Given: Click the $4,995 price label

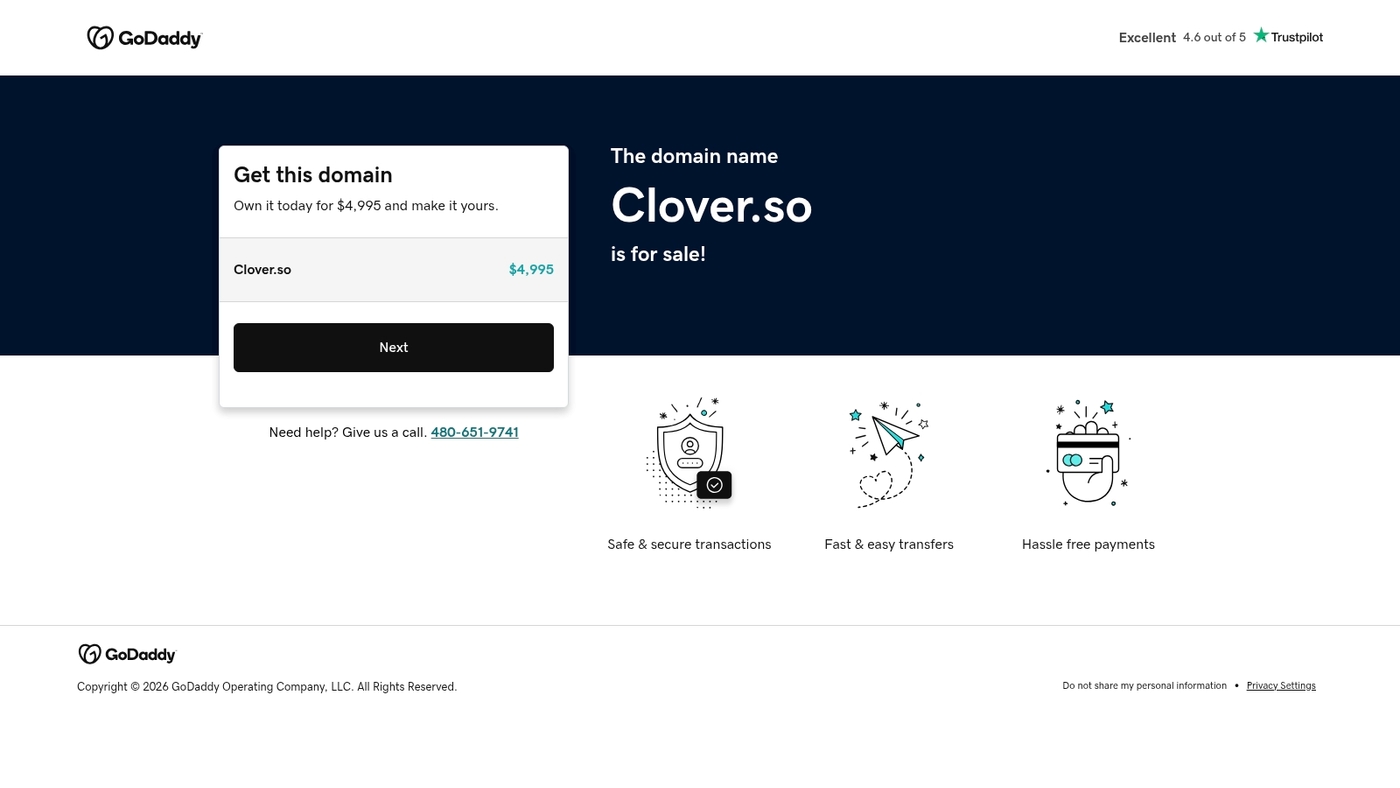Looking at the screenshot, I should point(531,269).
